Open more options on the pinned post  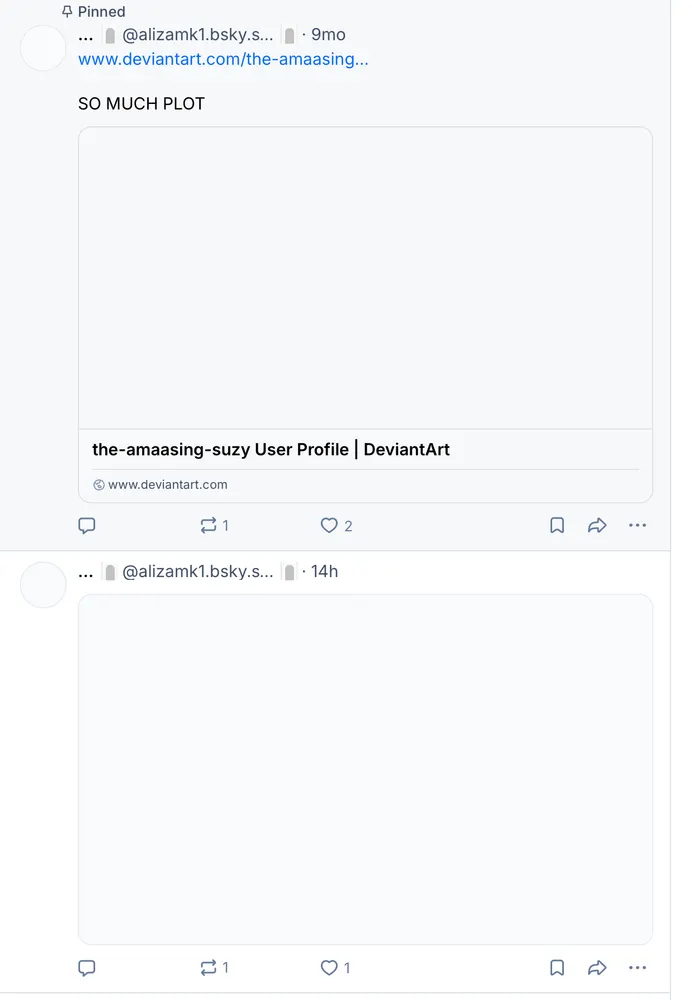point(637,525)
